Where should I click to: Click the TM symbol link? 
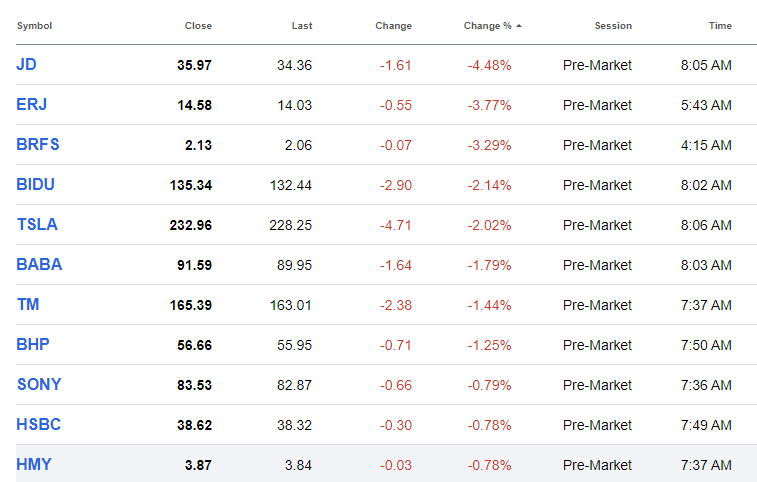point(28,304)
